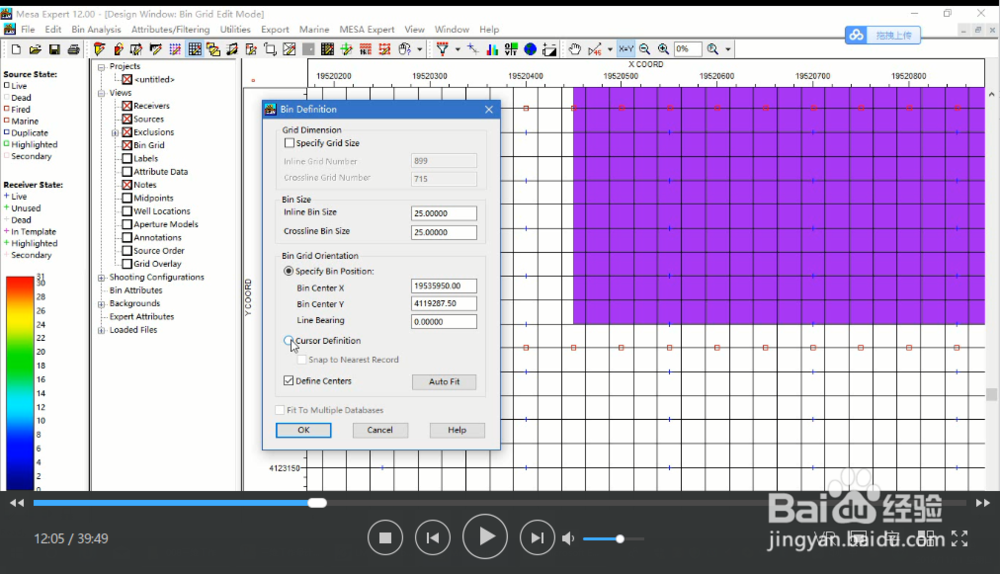Select the Cursor Definition radio button

click(x=288, y=341)
